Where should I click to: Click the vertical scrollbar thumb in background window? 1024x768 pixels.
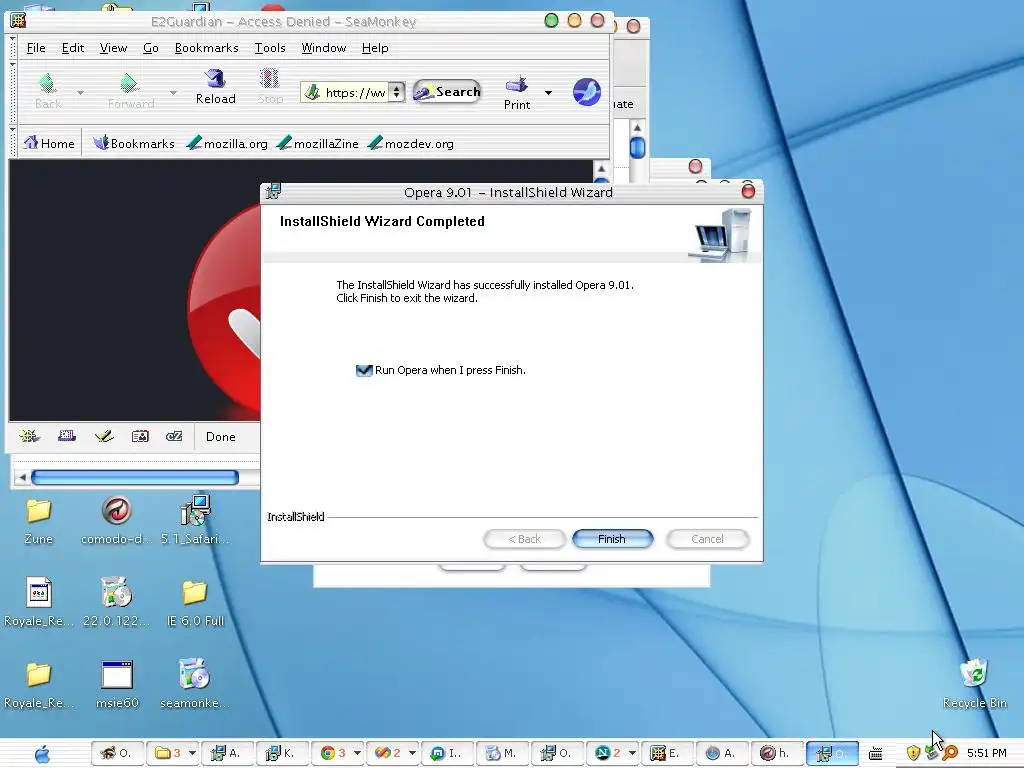tap(637, 148)
